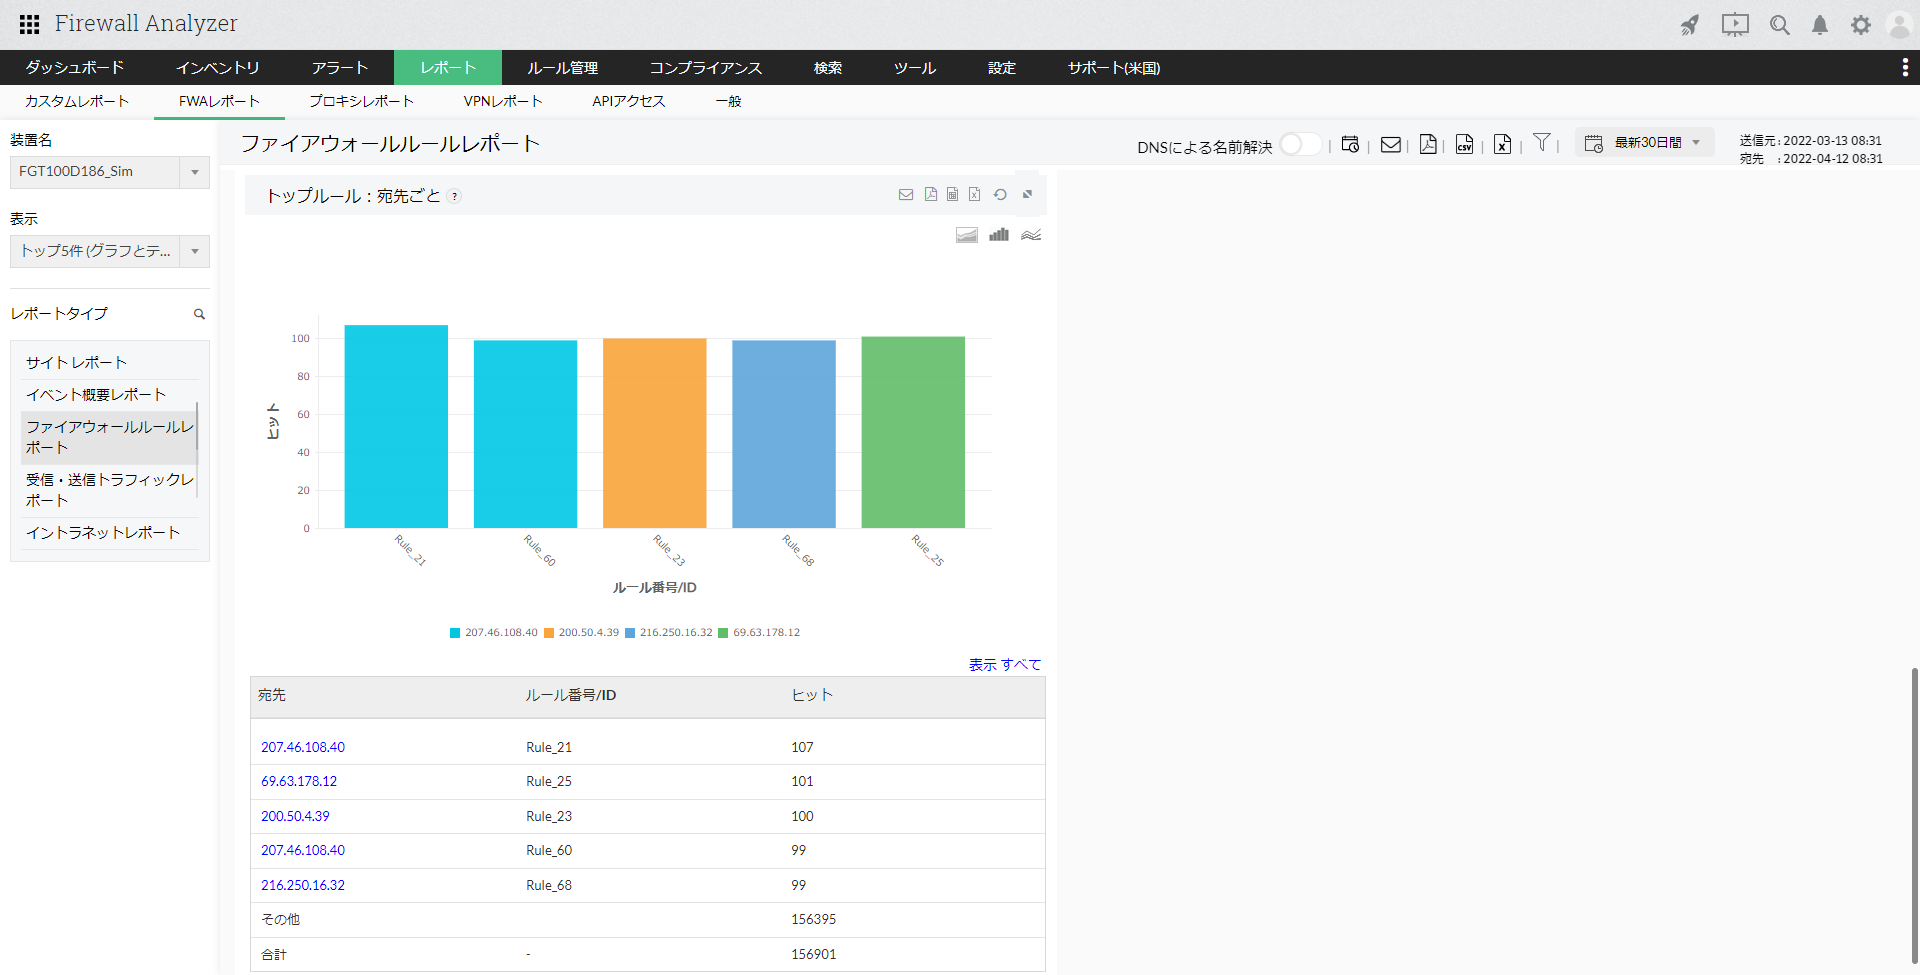Switch to the VPNレポート tab
The height and width of the screenshot is (975, 1920).
point(502,101)
